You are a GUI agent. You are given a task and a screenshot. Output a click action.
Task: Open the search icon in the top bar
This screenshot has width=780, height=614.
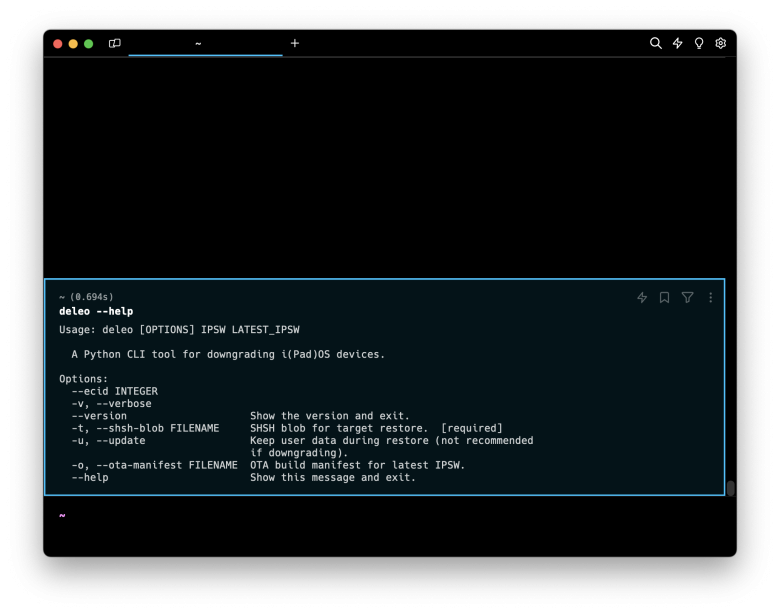tap(655, 43)
